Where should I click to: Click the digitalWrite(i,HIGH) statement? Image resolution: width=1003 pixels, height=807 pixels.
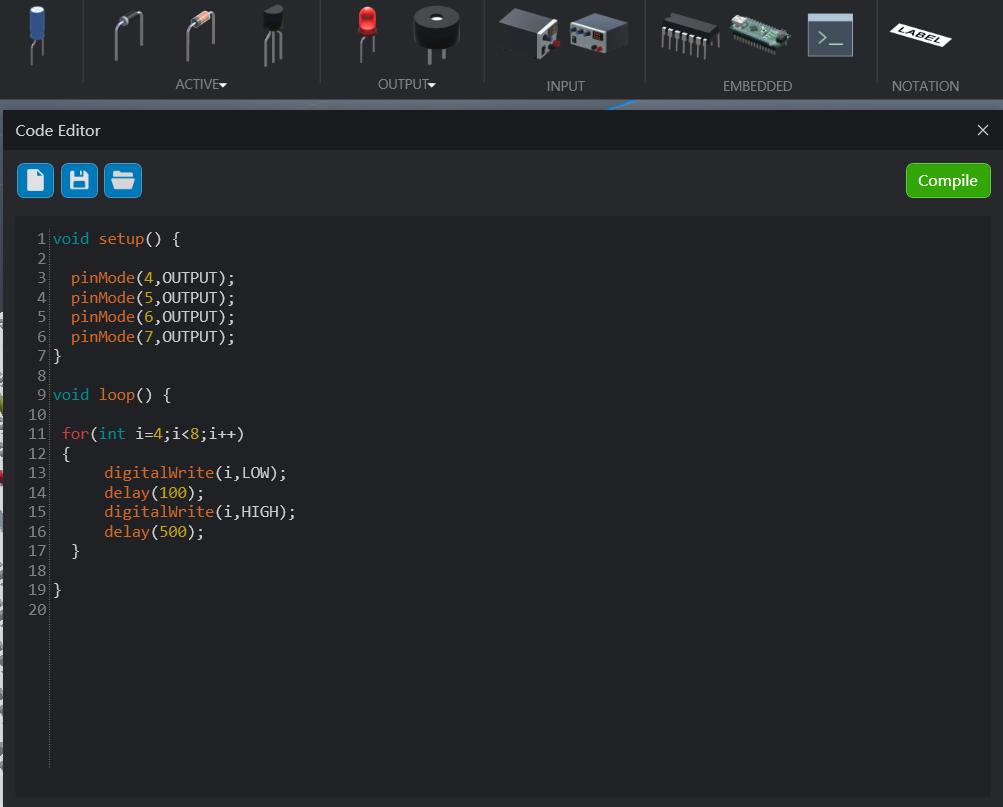click(200, 512)
